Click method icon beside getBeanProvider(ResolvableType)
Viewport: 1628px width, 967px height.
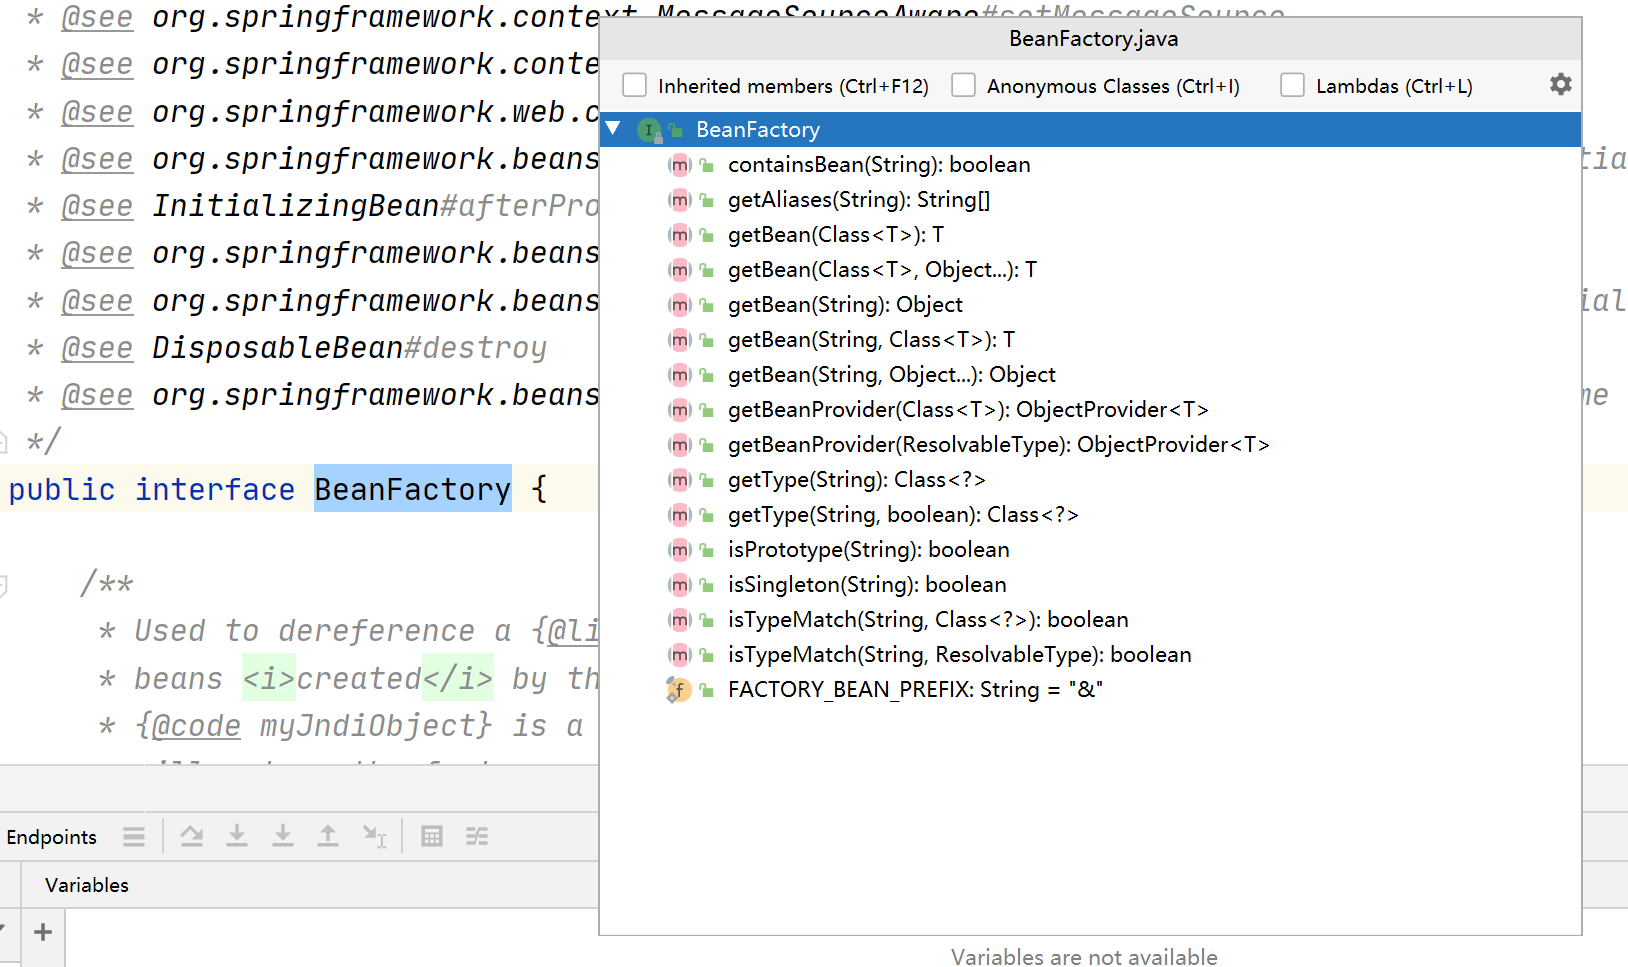pyautogui.click(x=680, y=445)
